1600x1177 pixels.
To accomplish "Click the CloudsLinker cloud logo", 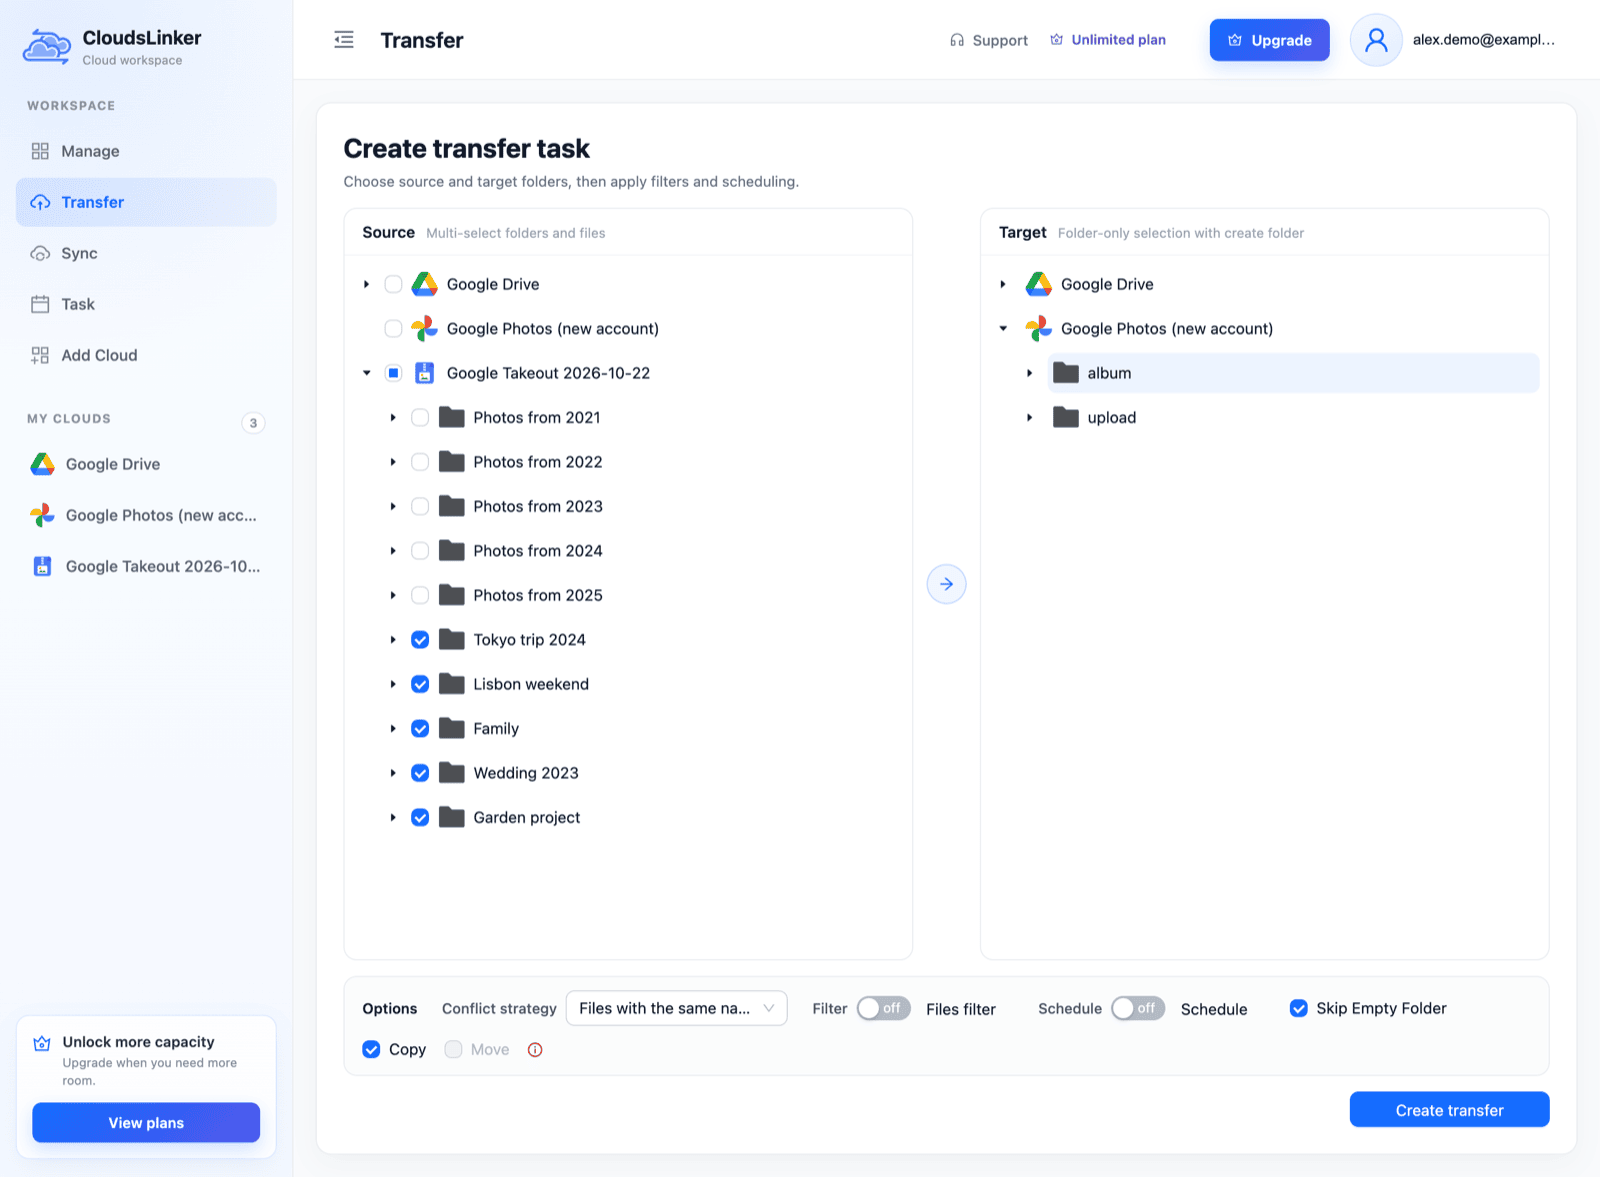I will point(47,47).
